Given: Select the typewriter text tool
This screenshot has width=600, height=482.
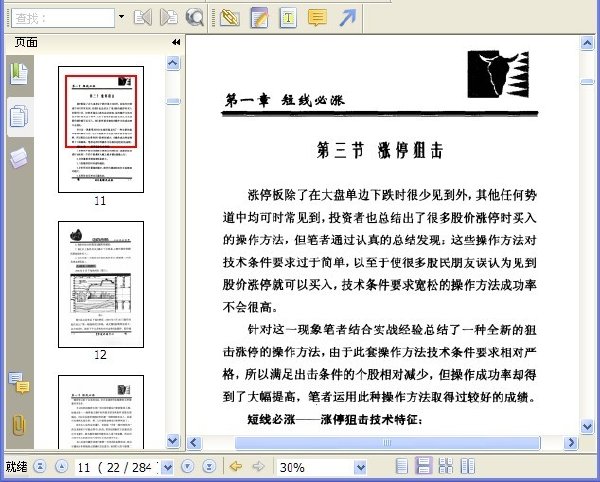Looking at the screenshot, I should pos(288,18).
